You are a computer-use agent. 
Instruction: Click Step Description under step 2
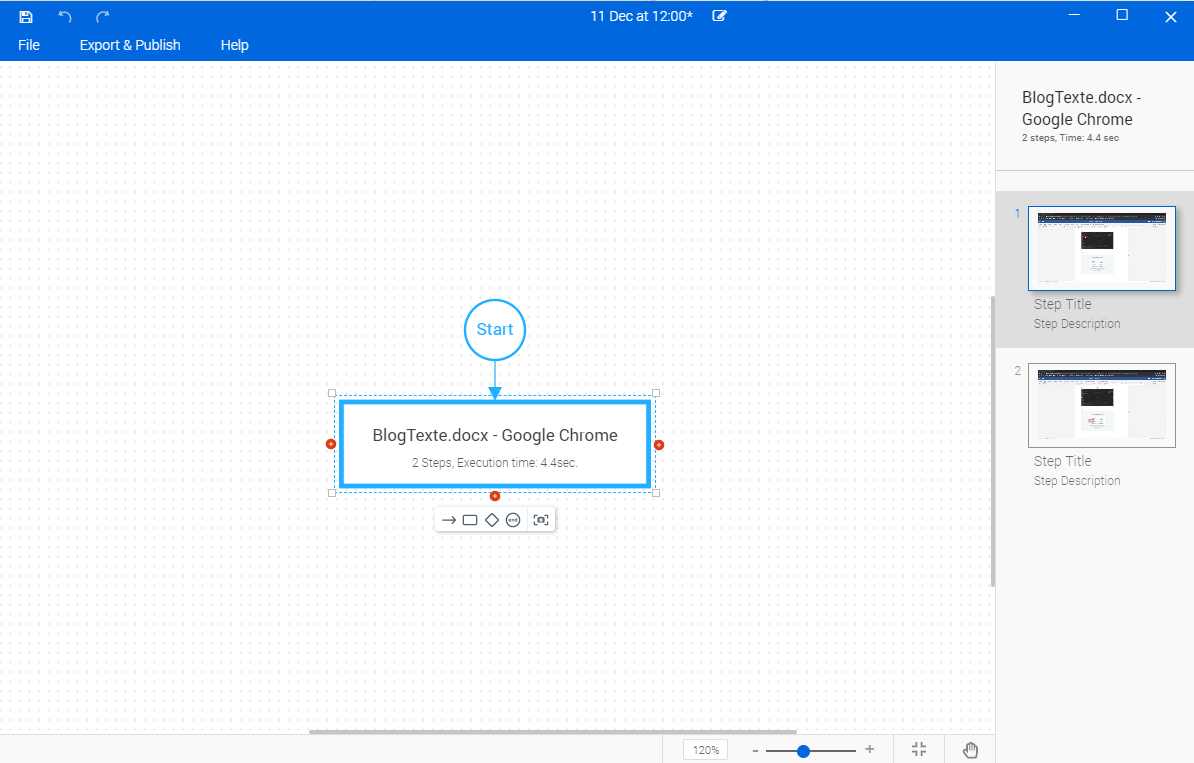1077,480
